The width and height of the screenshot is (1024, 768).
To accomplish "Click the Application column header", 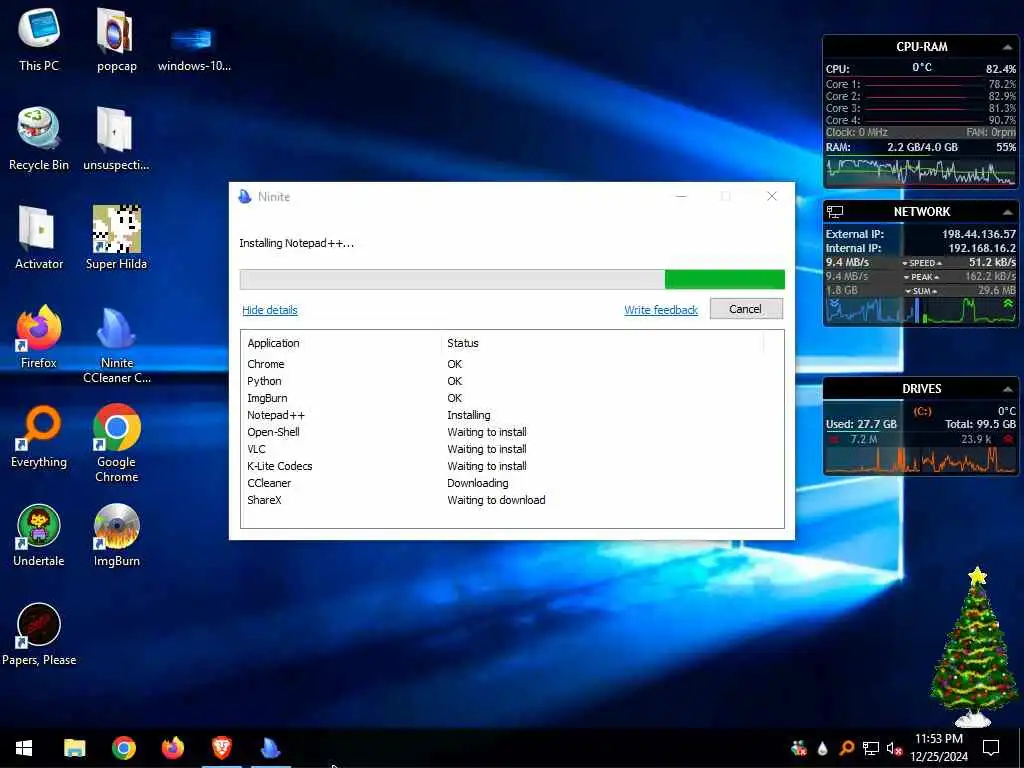I will [x=341, y=343].
